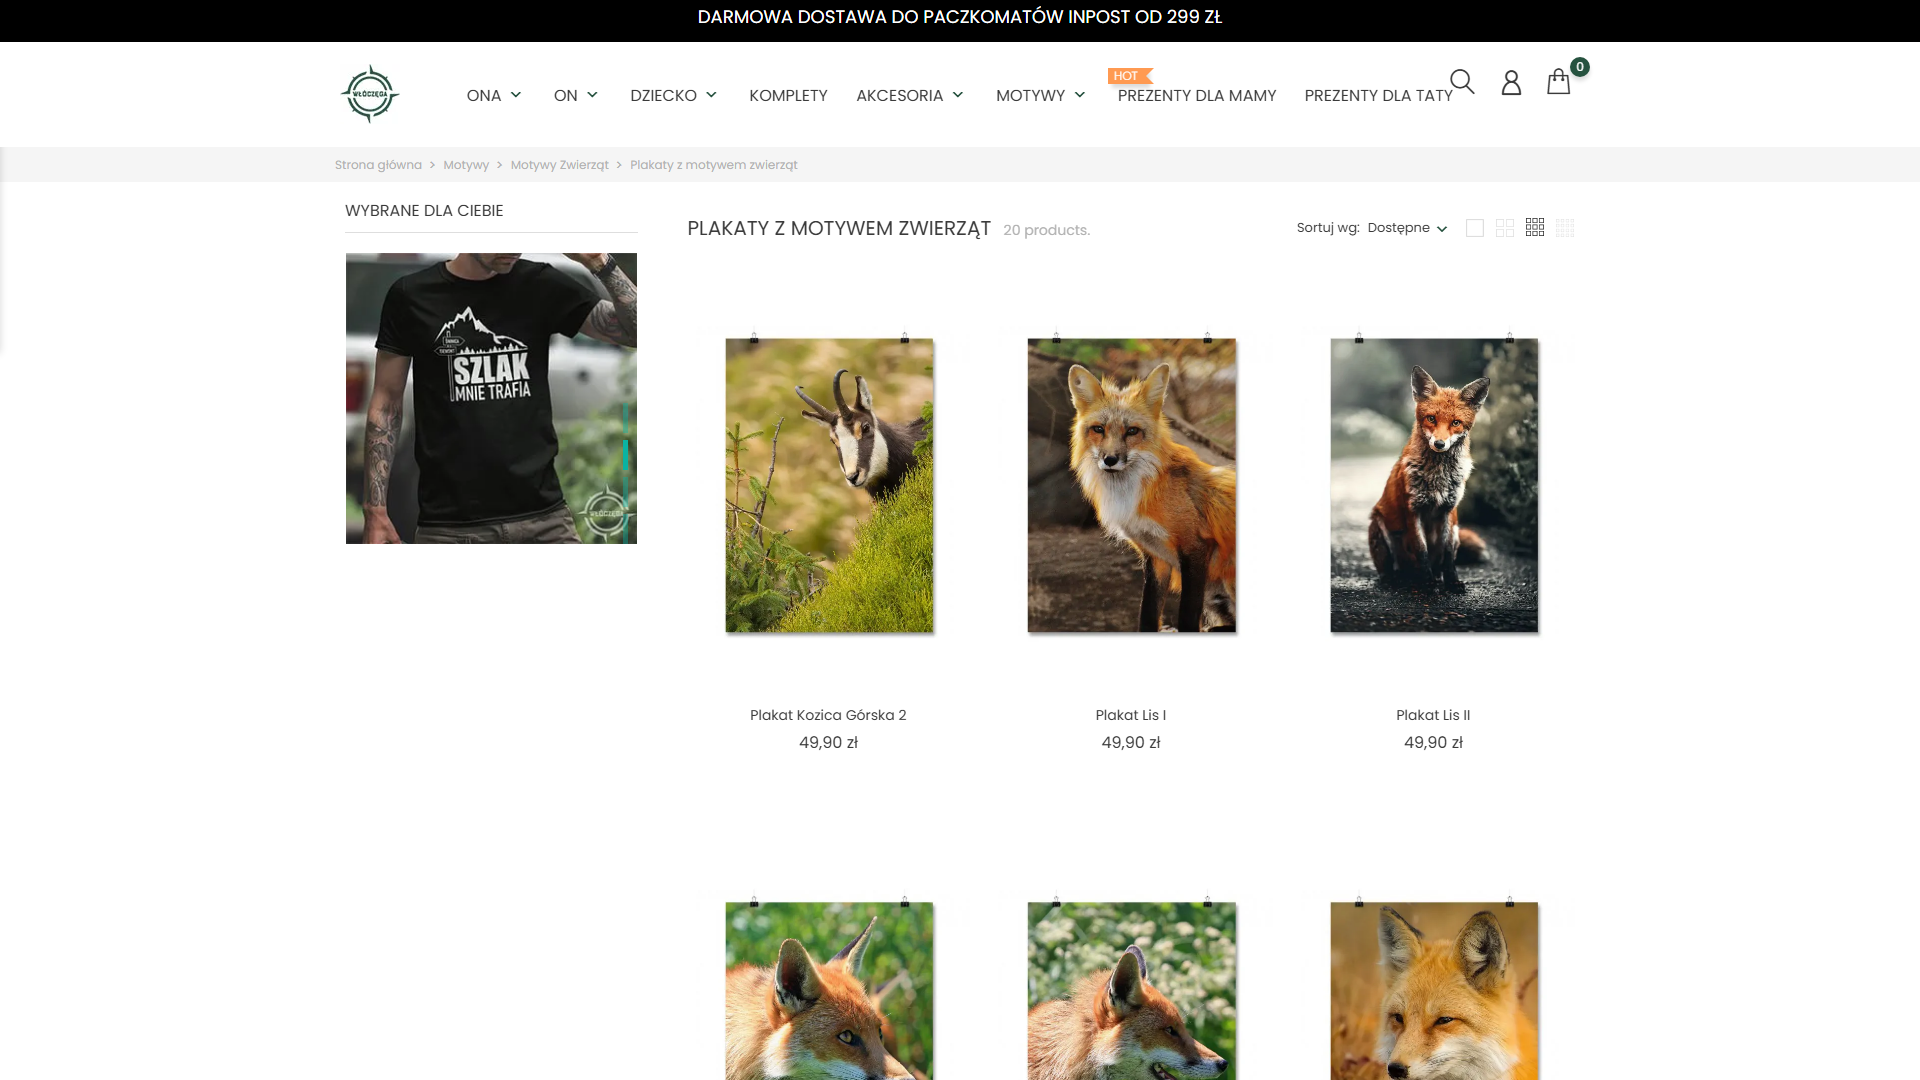Open PREZENTY DLA MAMY menu item
This screenshot has height=1080, width=1920.
click(1197, 95)
